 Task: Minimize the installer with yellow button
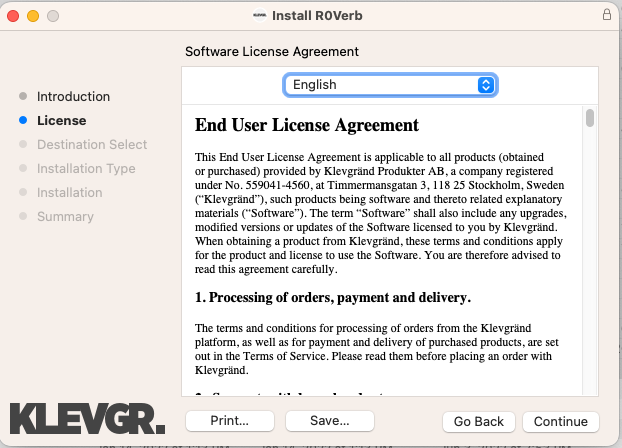coord(33,16)
